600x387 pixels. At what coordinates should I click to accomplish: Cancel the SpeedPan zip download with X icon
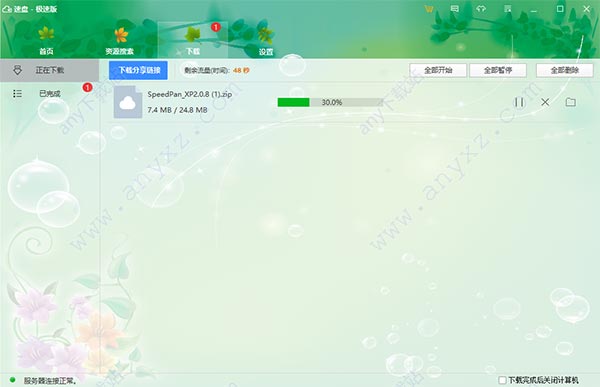pos(545,102)
